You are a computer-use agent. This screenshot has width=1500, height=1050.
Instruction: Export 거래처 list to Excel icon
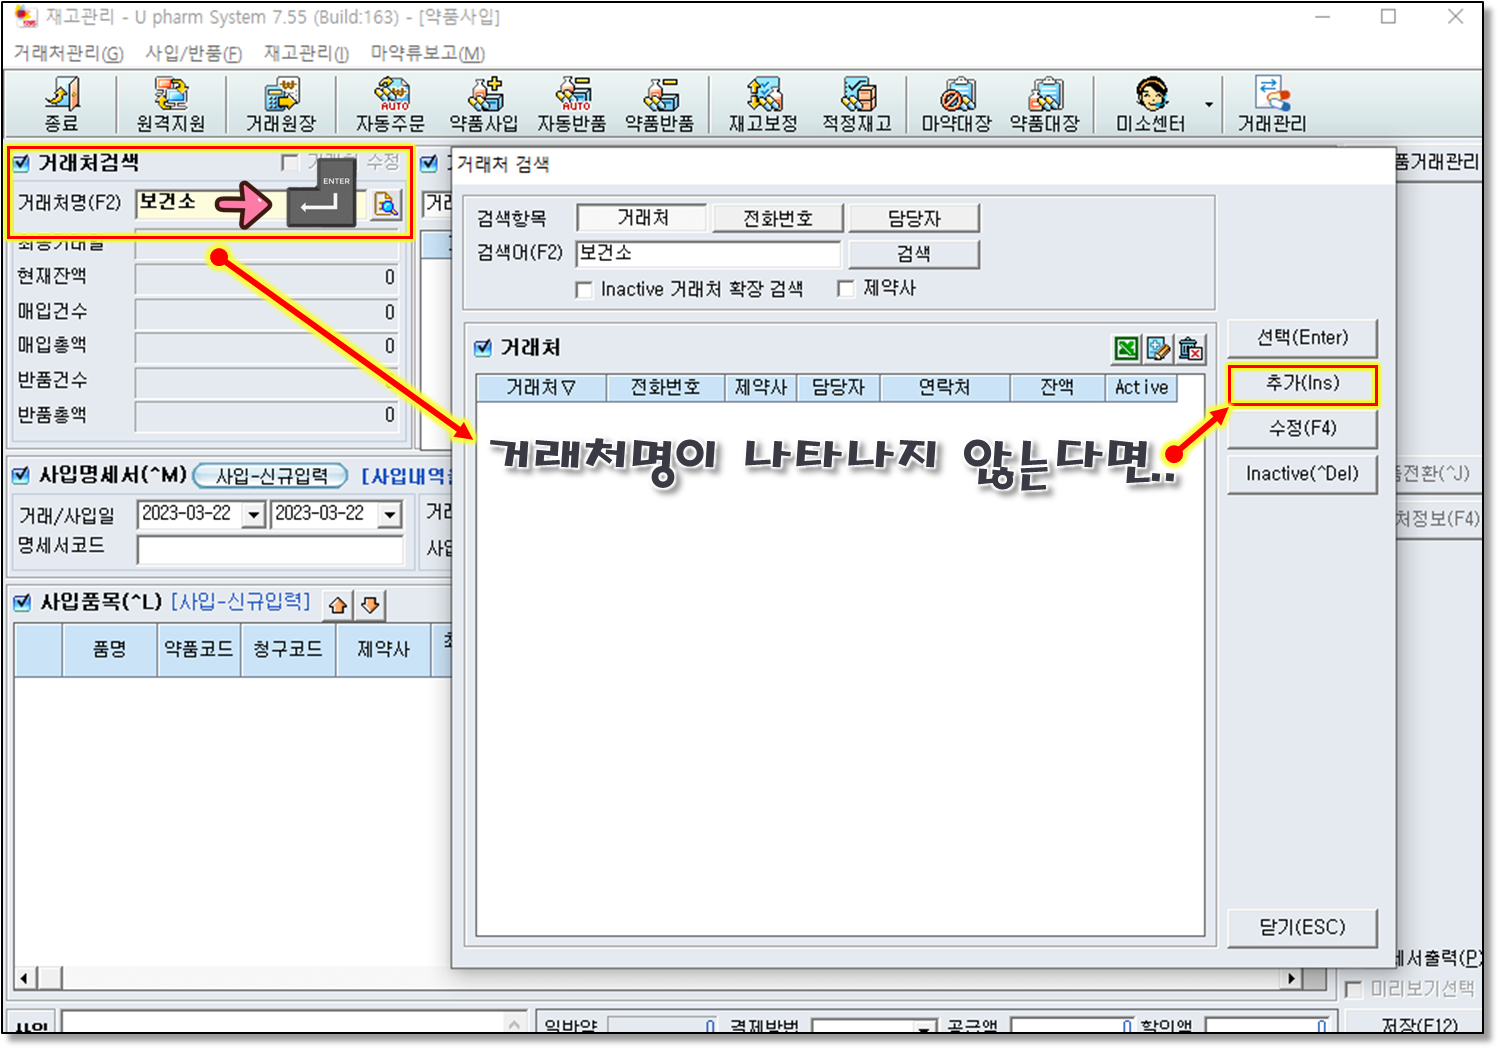click(x=1126, y=349)
